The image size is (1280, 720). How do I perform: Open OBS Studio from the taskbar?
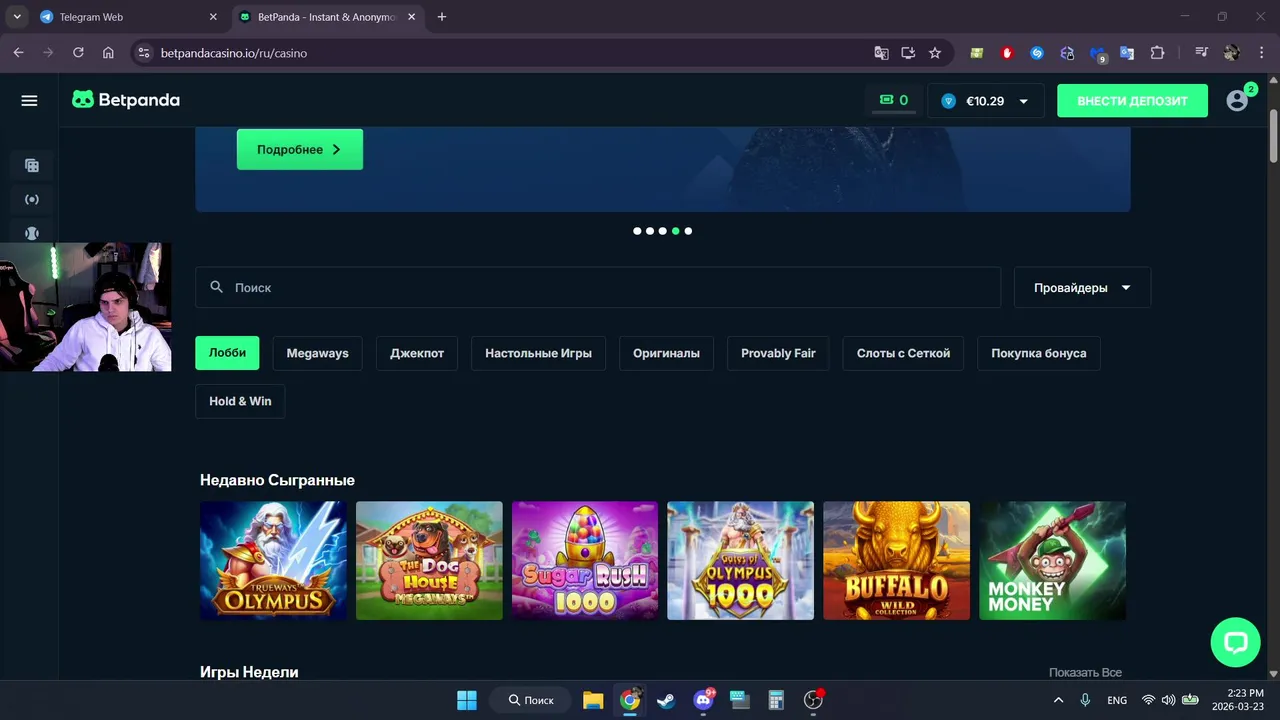tap(813, 700)
